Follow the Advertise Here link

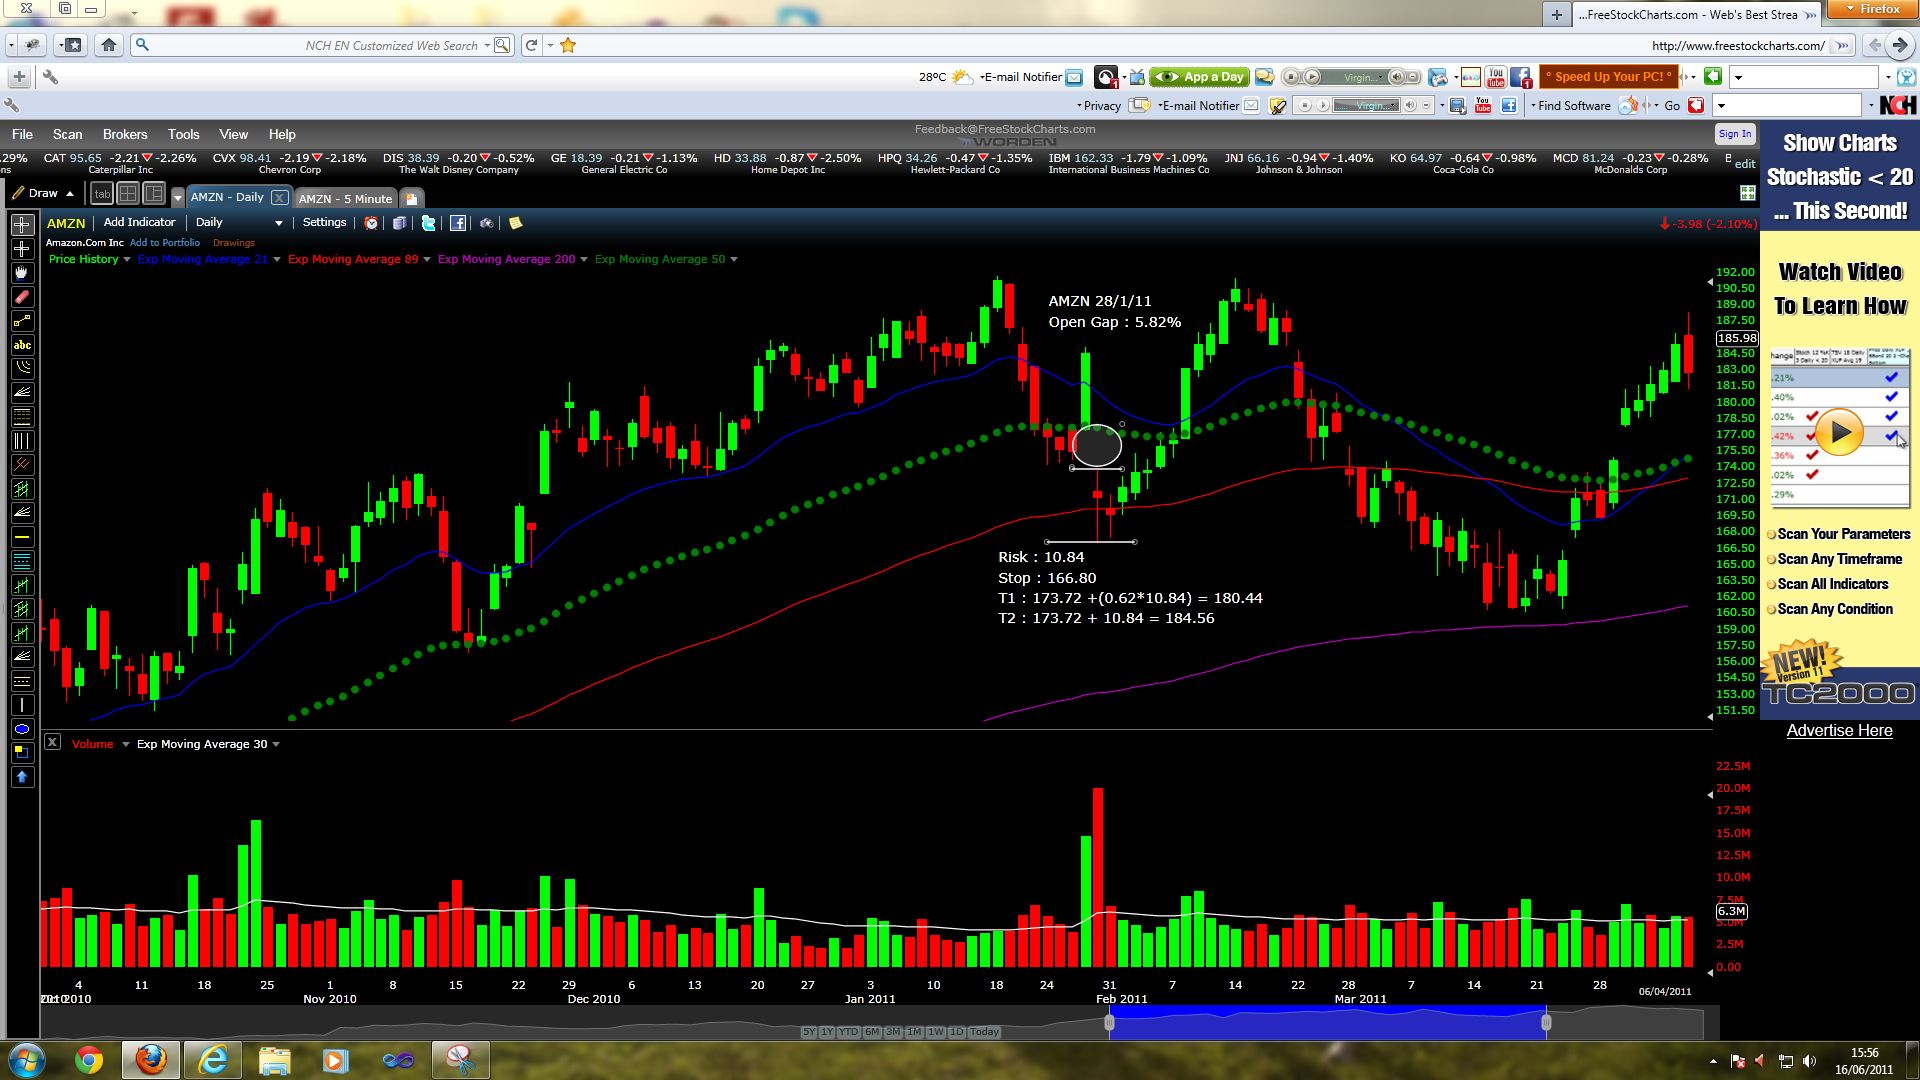[x=1840, y=730]
